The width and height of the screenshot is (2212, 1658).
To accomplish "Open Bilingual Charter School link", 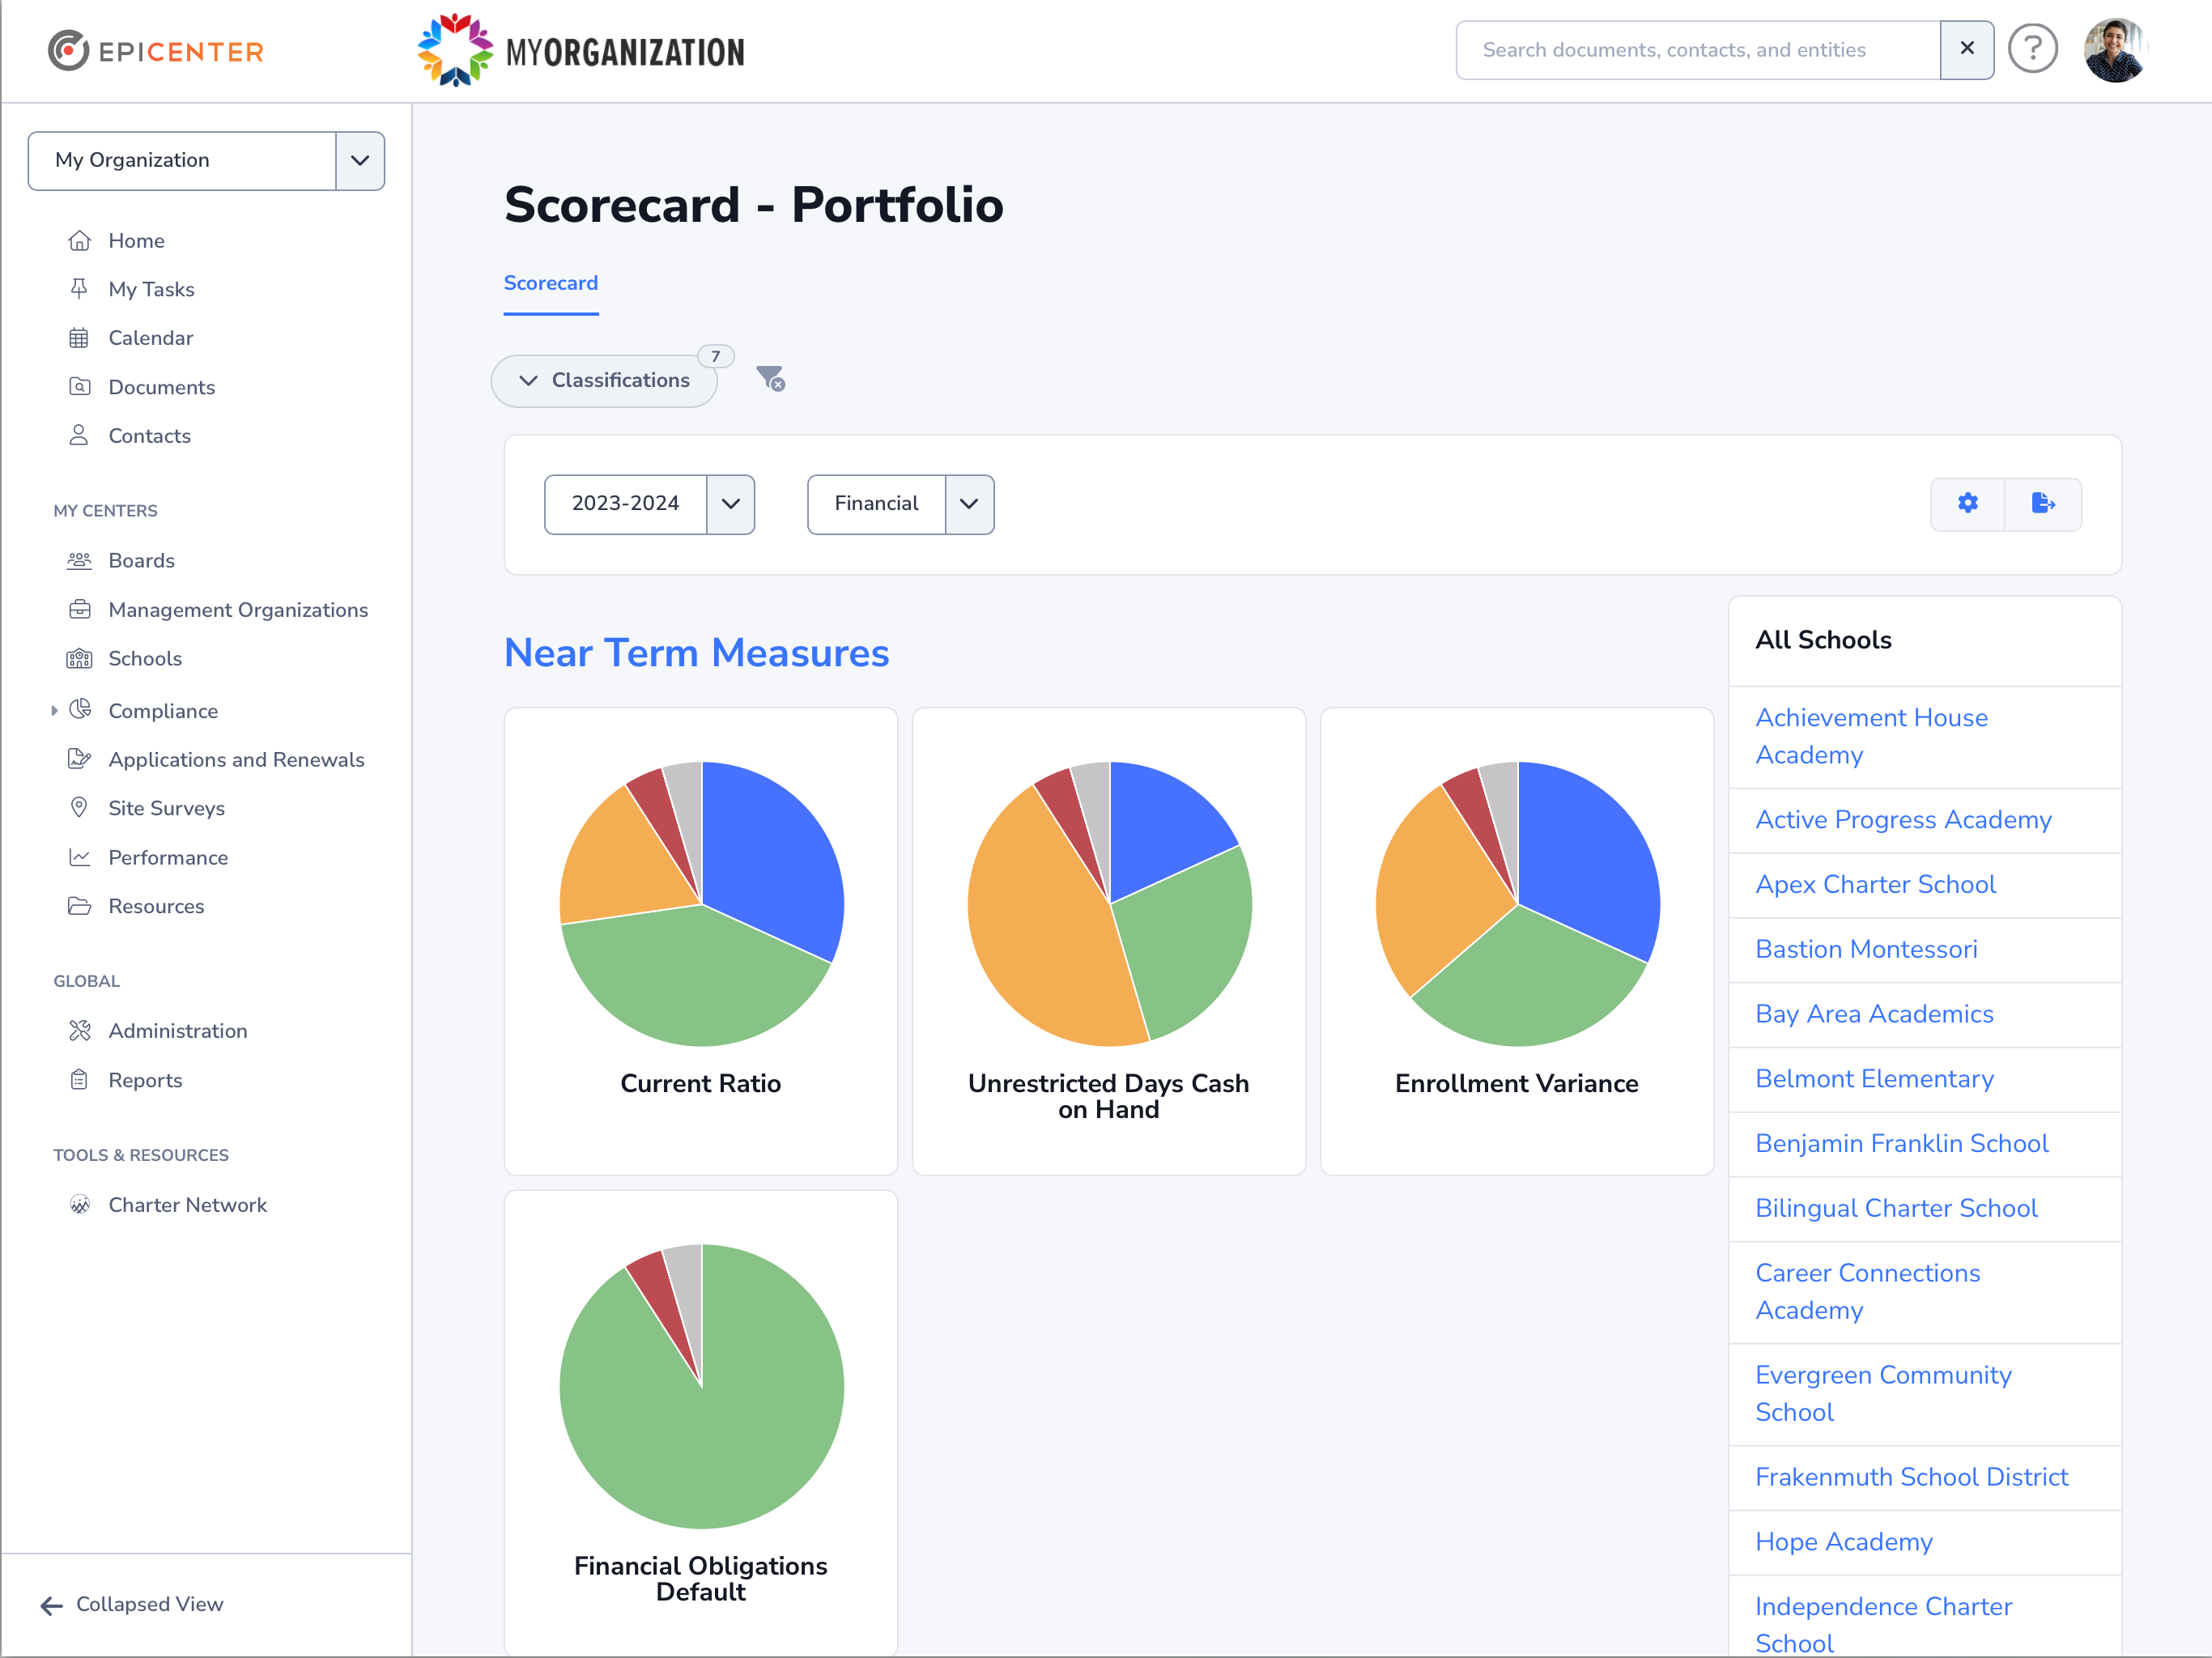I will coord(1896,1208).
